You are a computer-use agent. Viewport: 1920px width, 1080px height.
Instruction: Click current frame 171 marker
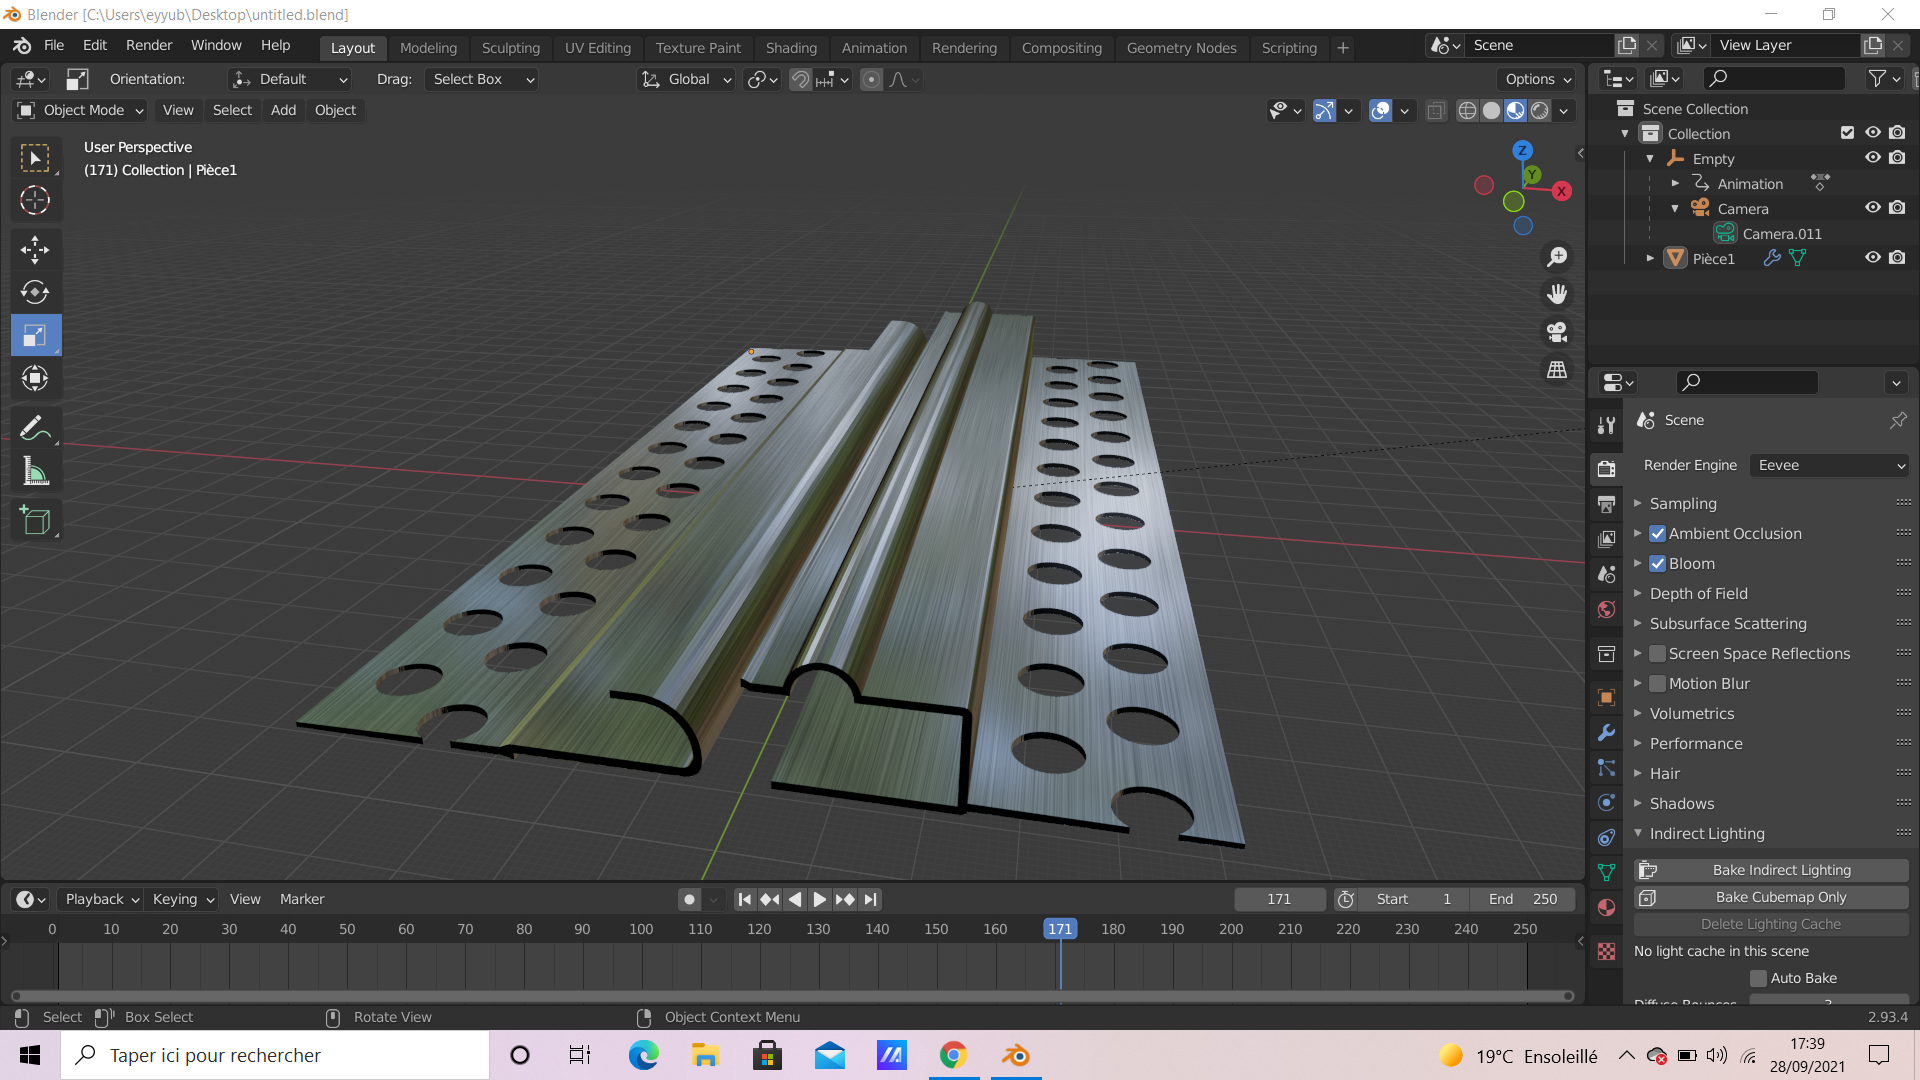(x=1060, y=929)
